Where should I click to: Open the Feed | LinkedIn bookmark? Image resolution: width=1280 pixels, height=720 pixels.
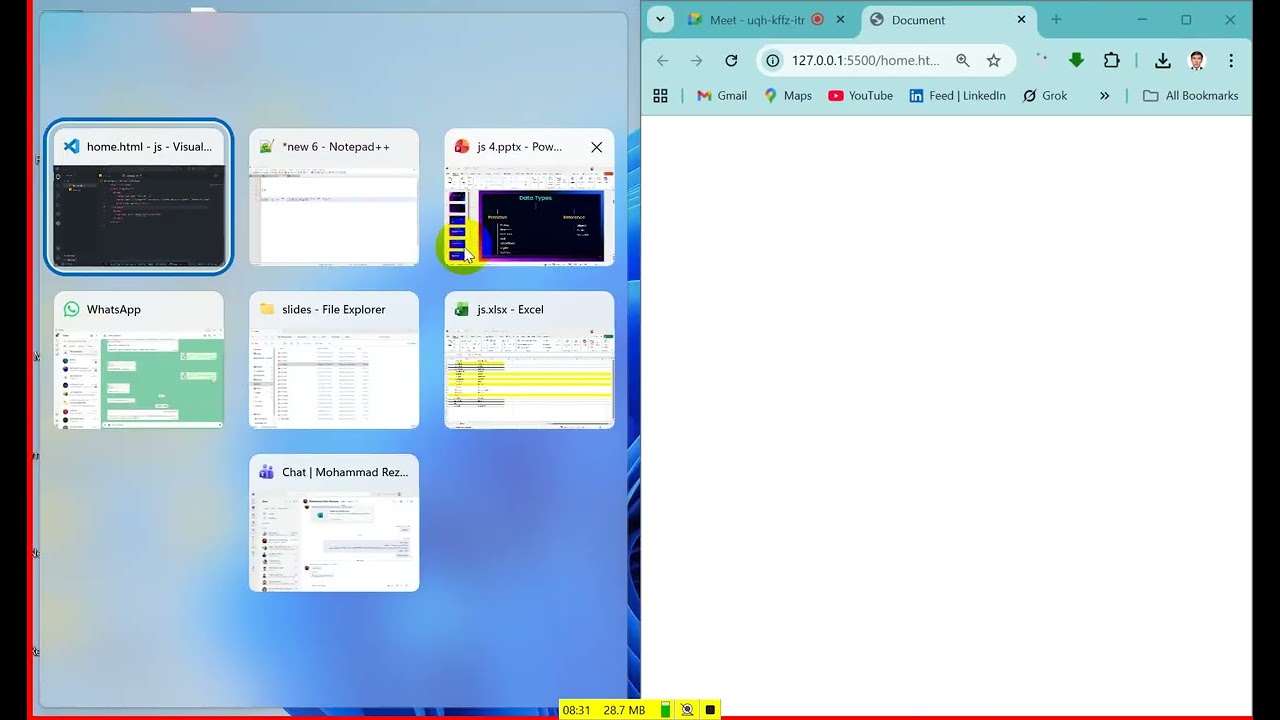coord(958,96)
